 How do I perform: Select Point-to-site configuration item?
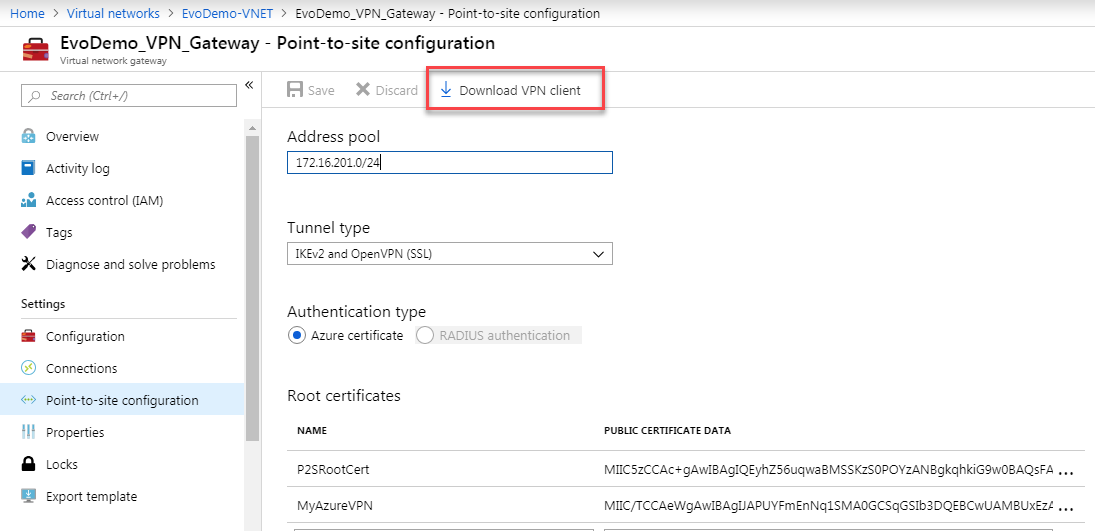coord(122,400)
